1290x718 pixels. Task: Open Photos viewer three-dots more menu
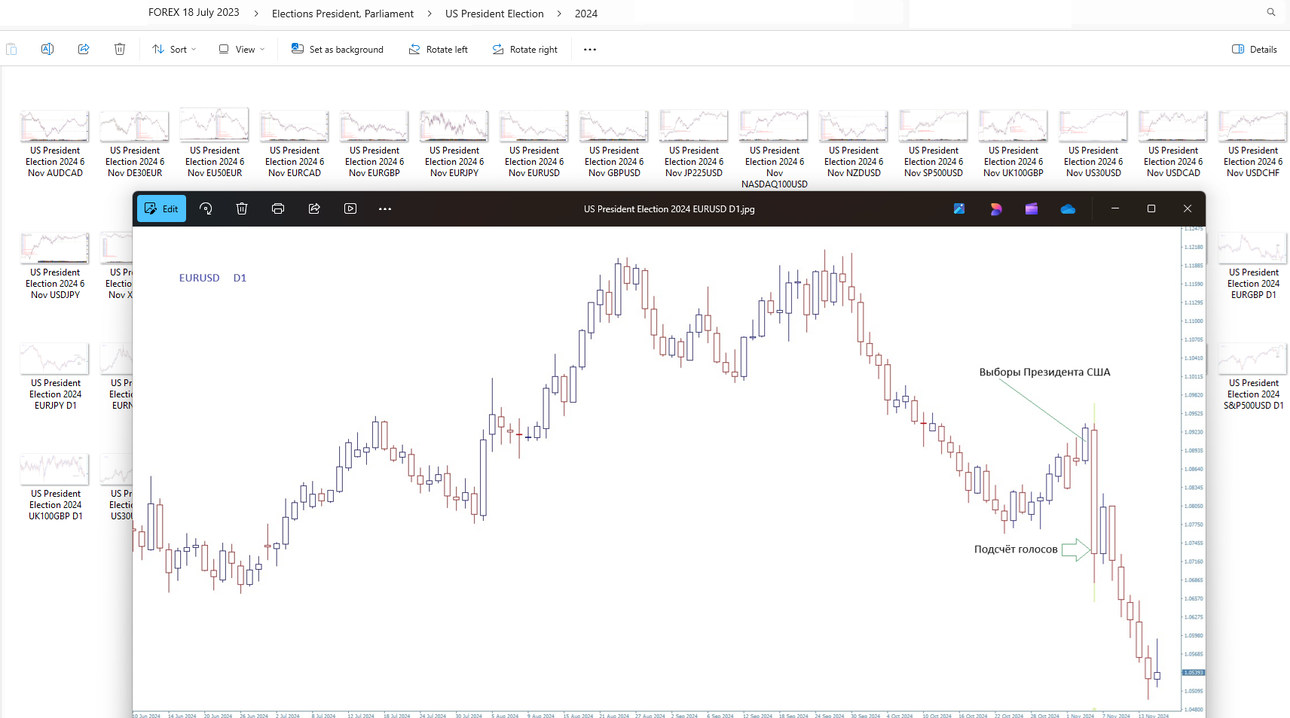coord(385,209)
